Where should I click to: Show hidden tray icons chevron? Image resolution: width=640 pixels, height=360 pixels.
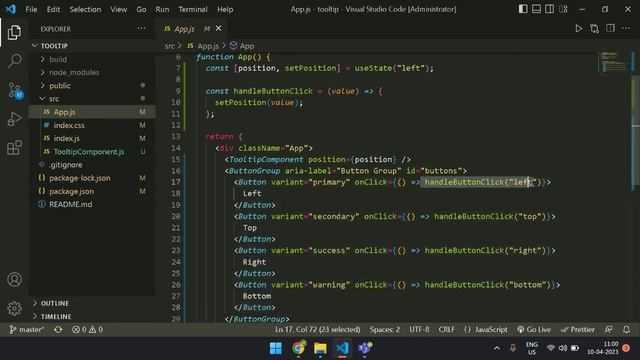click(497, 348)
